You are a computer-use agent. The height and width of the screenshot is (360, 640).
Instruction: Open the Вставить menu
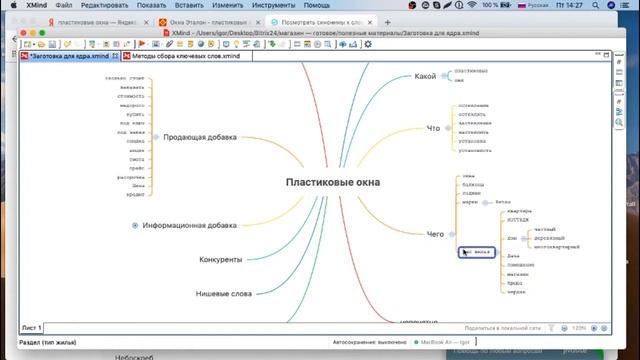(189, 5)
